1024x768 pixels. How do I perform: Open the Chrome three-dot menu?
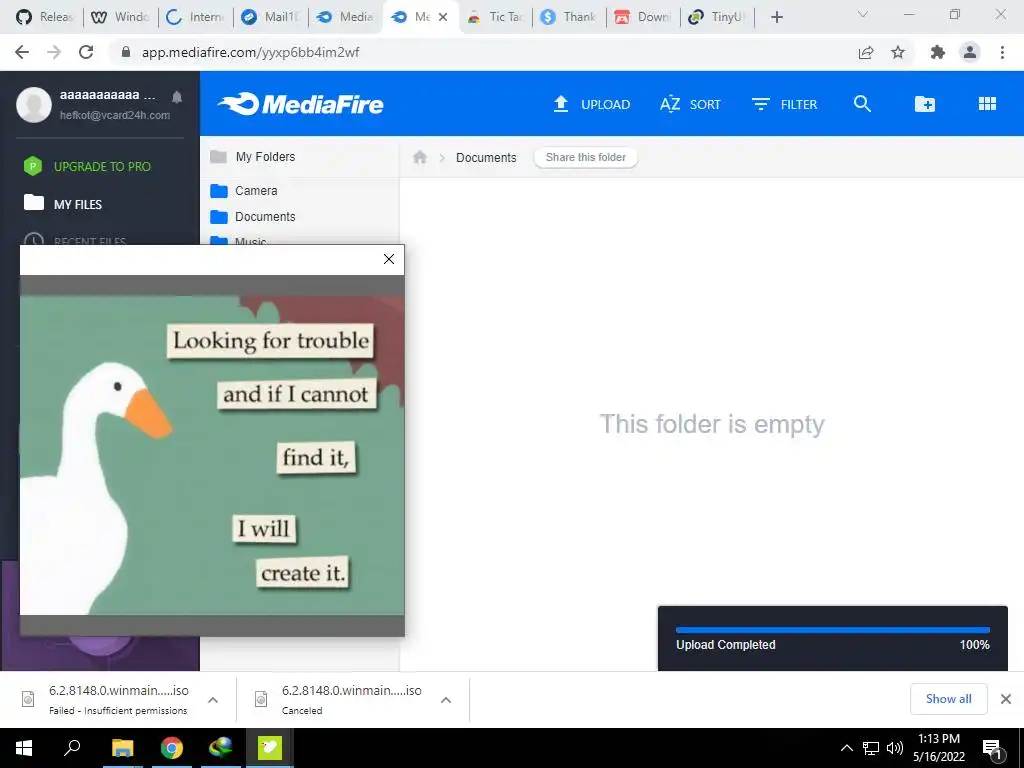pos(1002,52)
